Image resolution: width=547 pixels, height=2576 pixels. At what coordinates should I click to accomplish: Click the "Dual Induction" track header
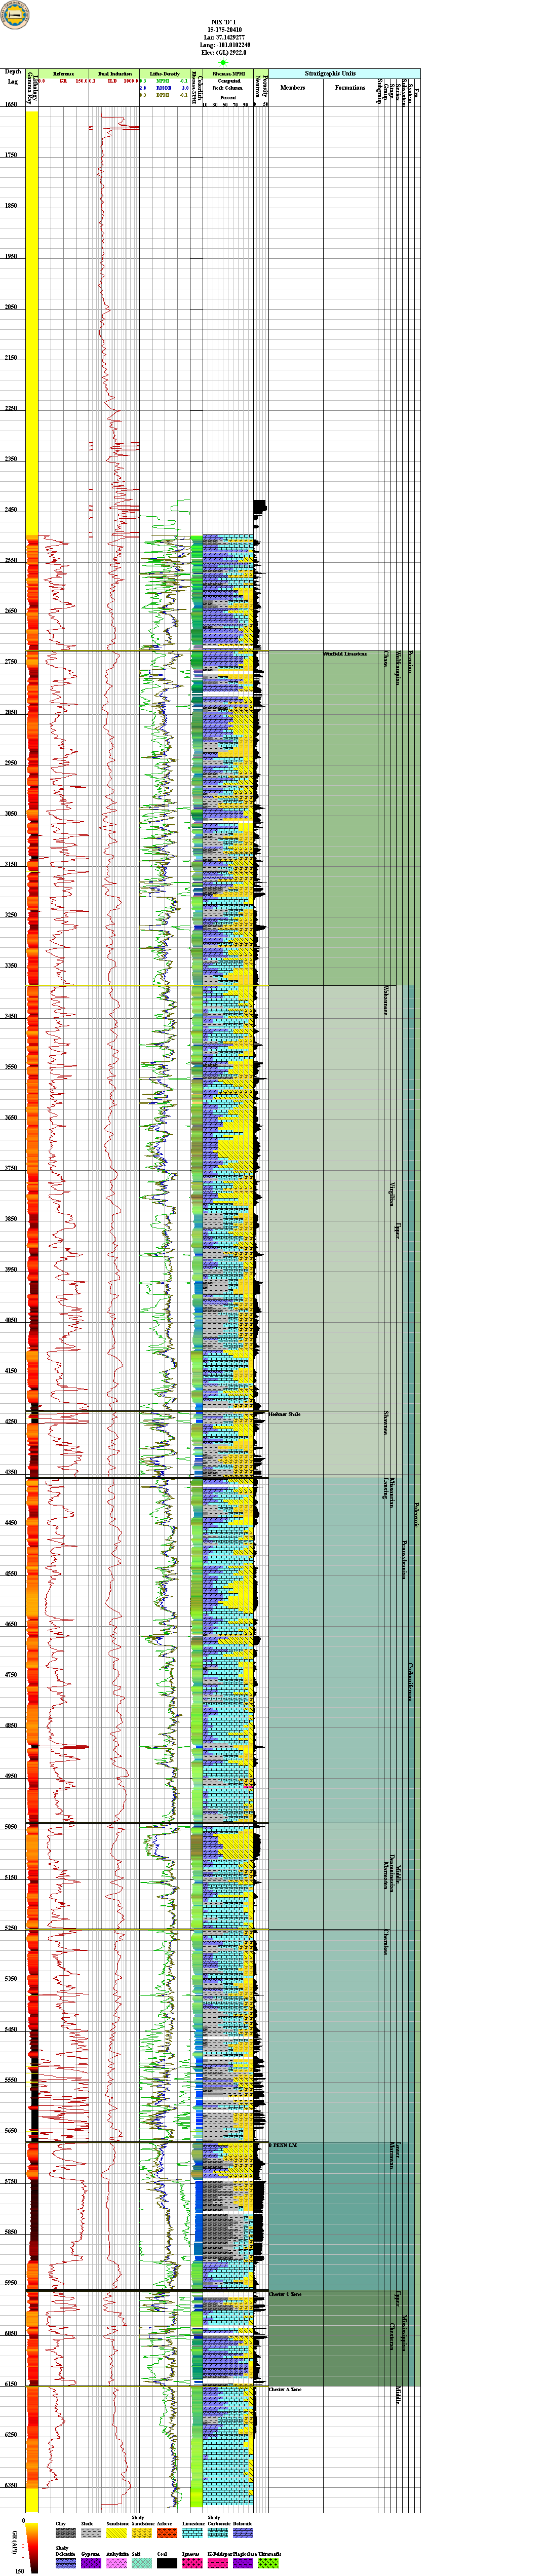[x=114, y=74]
